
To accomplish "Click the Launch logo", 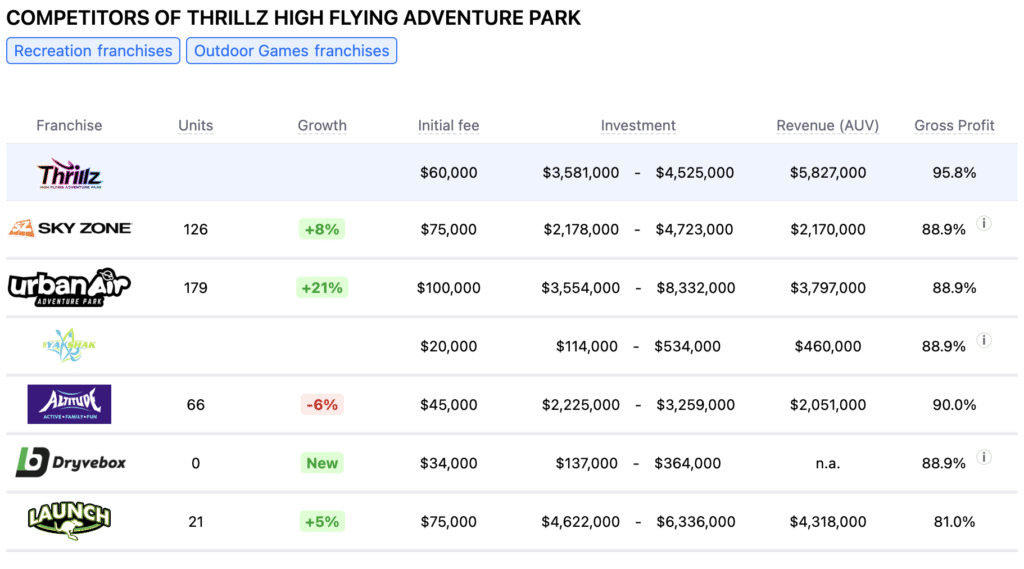I will point(69,521).
